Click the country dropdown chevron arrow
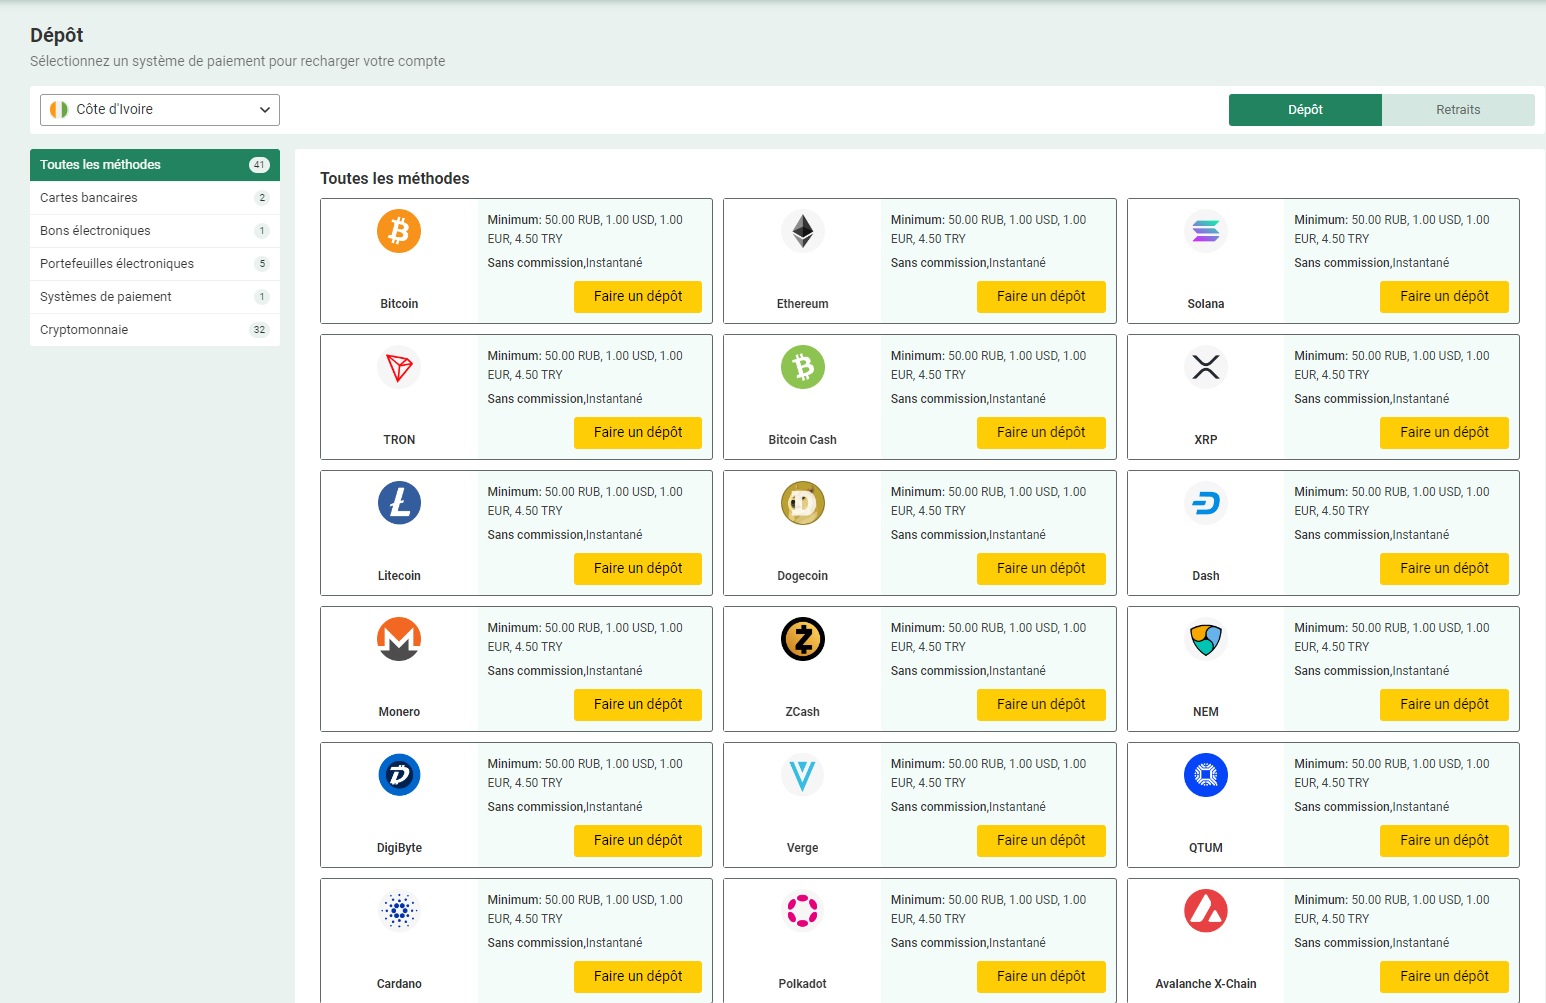This screenshot has height=1003, width=1546. 265,110
